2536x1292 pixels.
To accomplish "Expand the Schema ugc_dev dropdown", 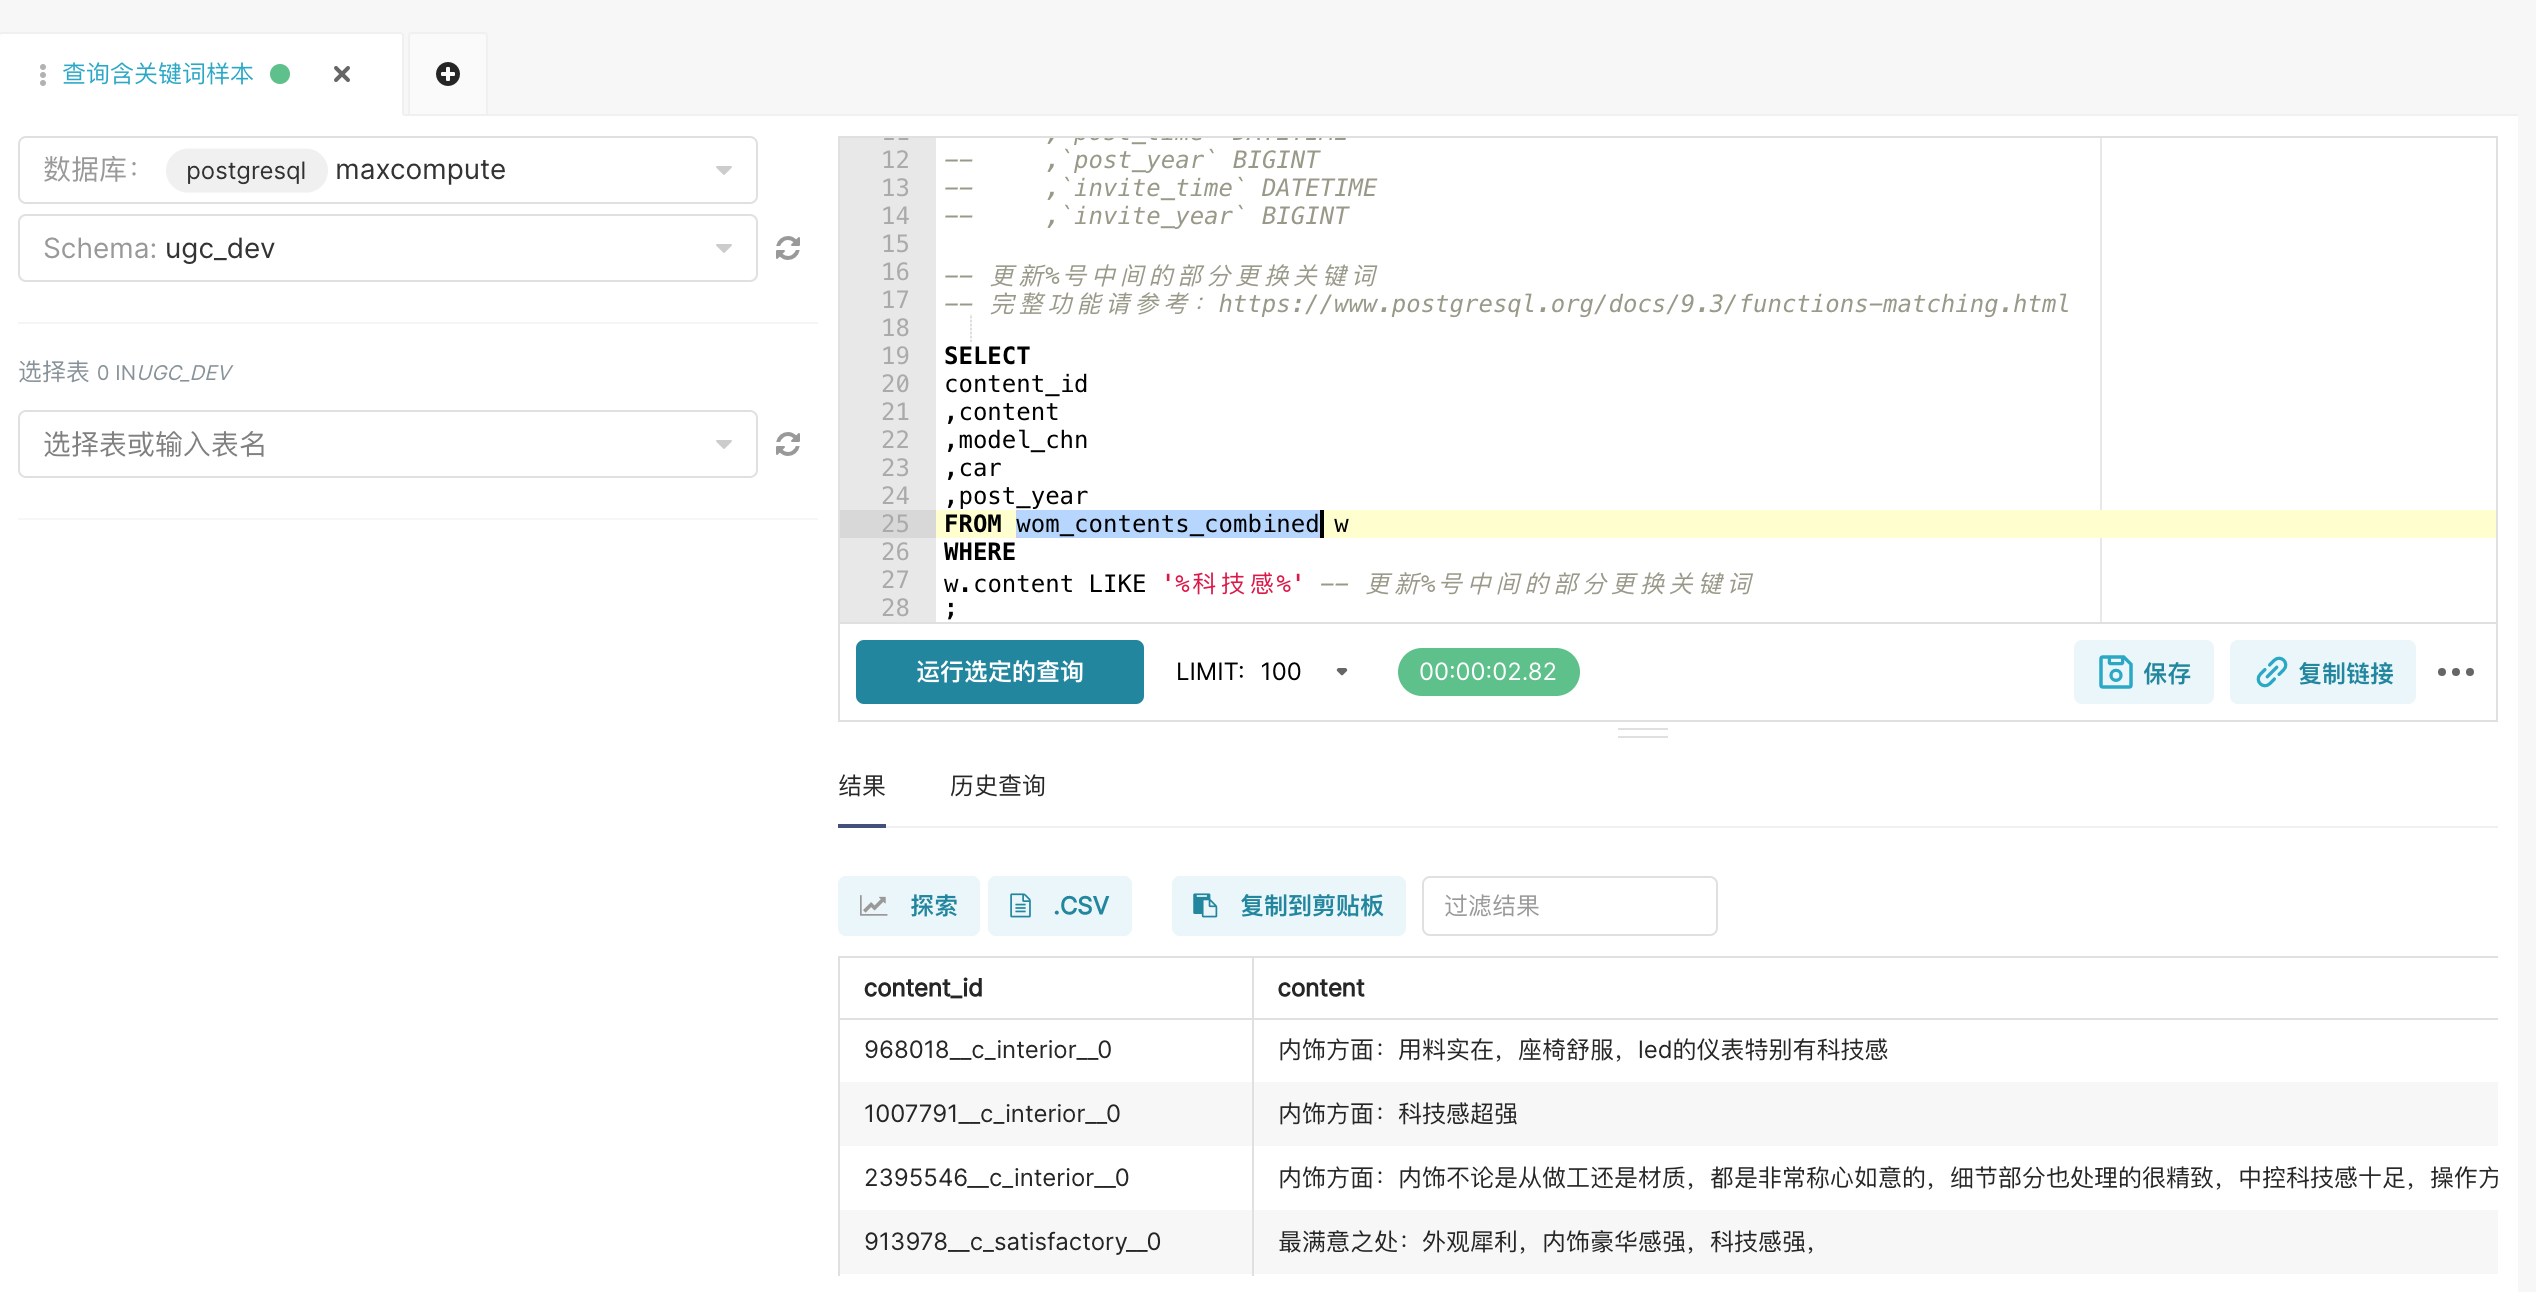I will pyautogui.click(x=388, y=248).
